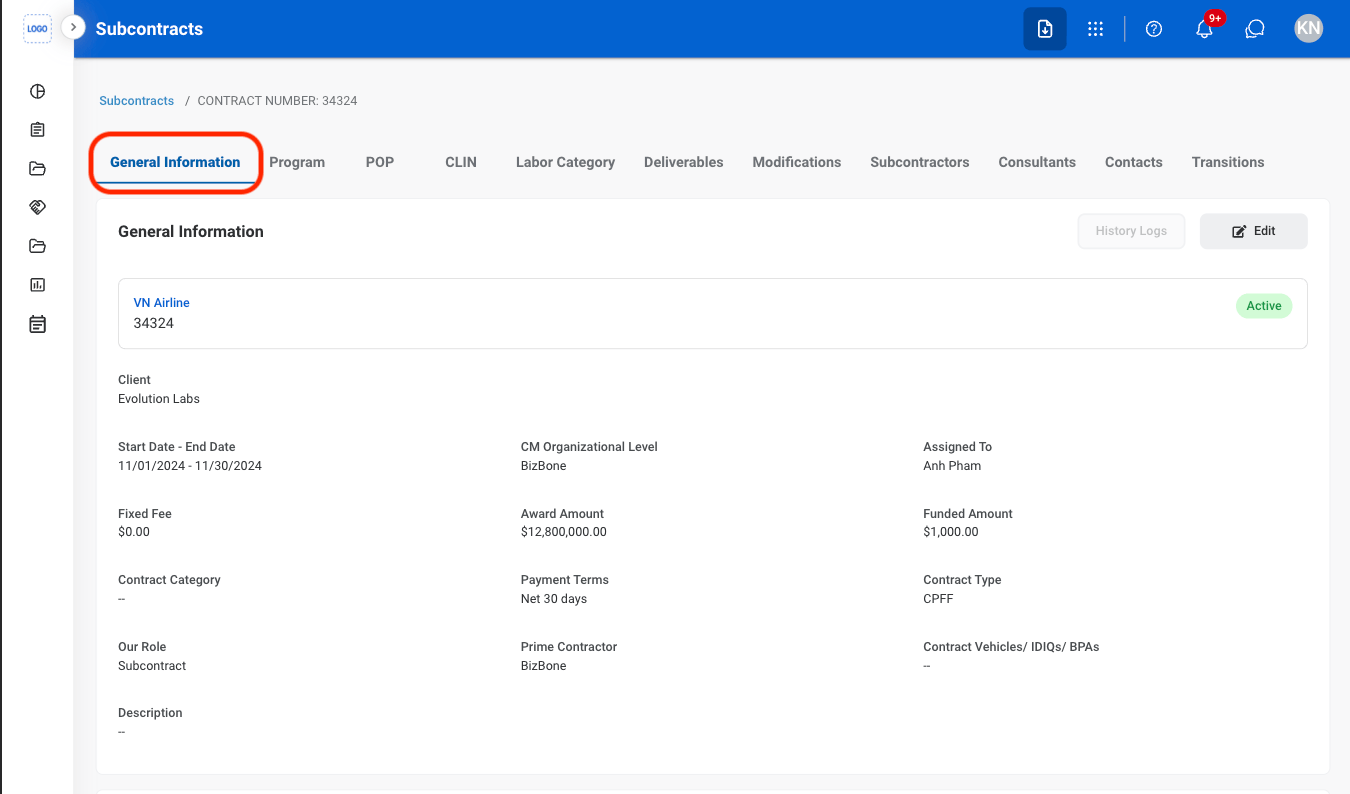The image size is (1350, 794).
Task: Click the 11/01/2024 - 11/30/2024 date range
Action: (x=190, y=466)
